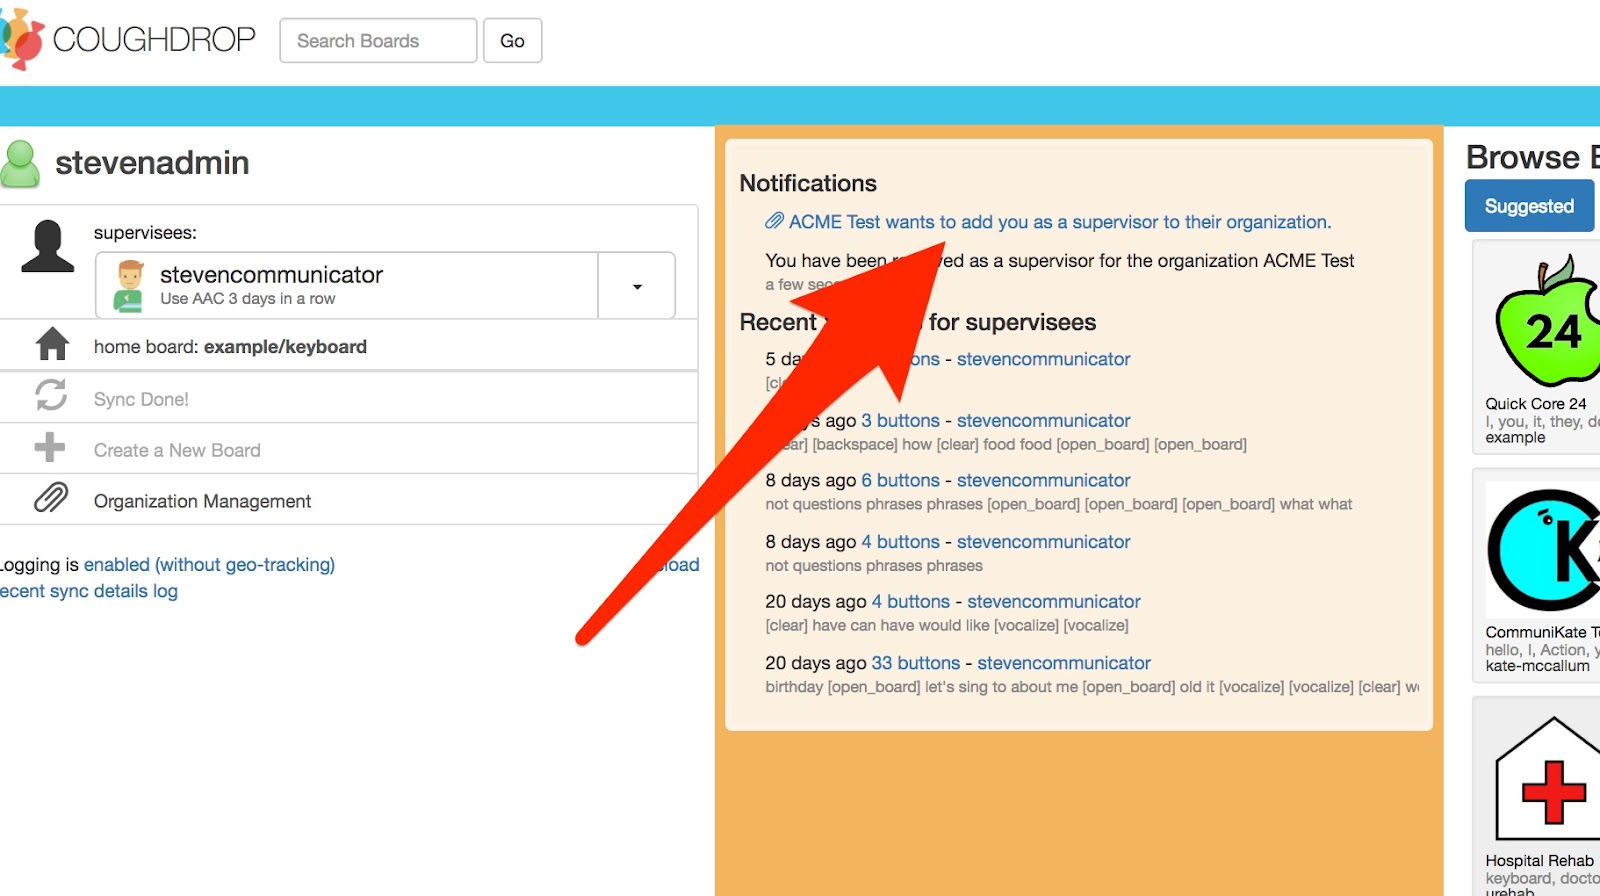Open the Quick Core 24 apple thumbnail
This screenshot has height=896, width=1600.
point(1546,320)
